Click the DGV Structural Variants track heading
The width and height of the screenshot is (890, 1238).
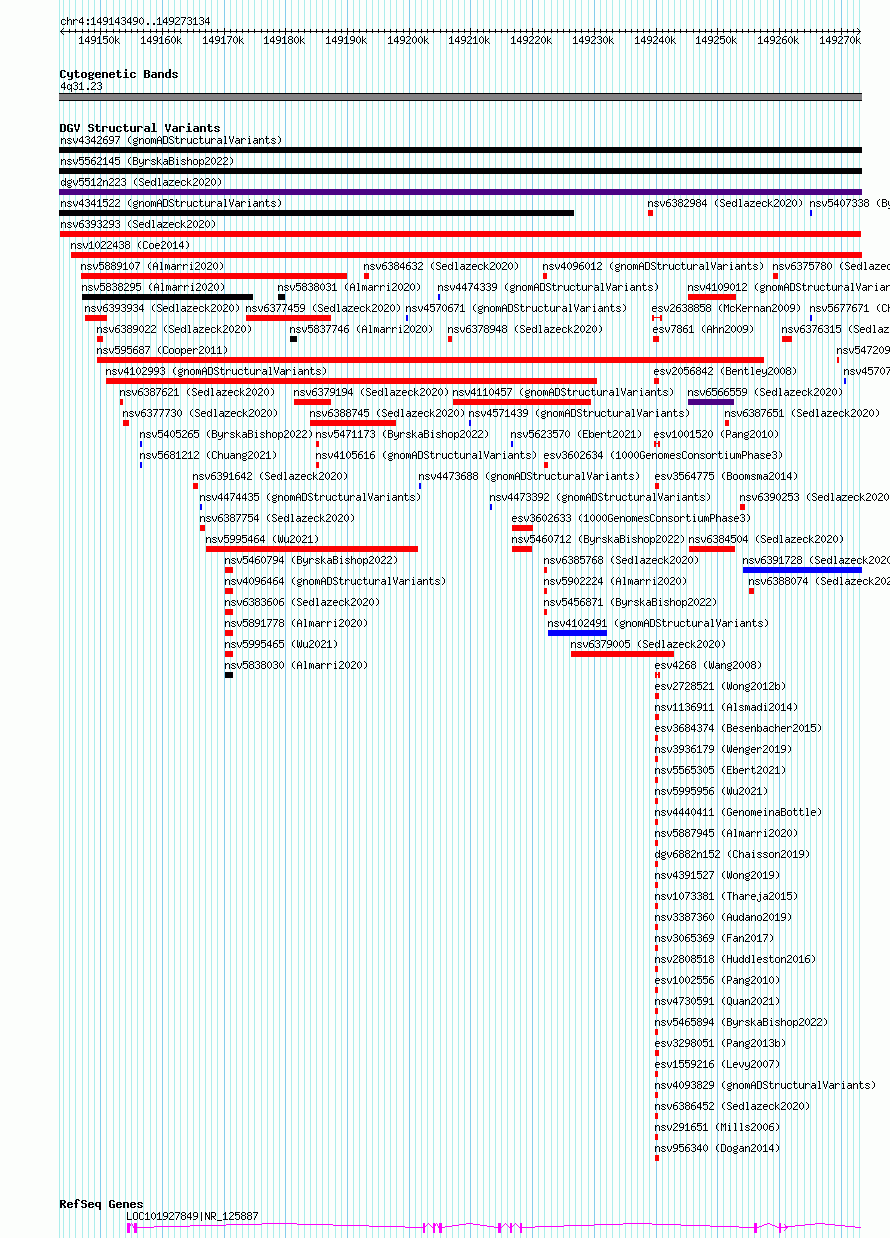pyautogui.click(x=140, y=128)
